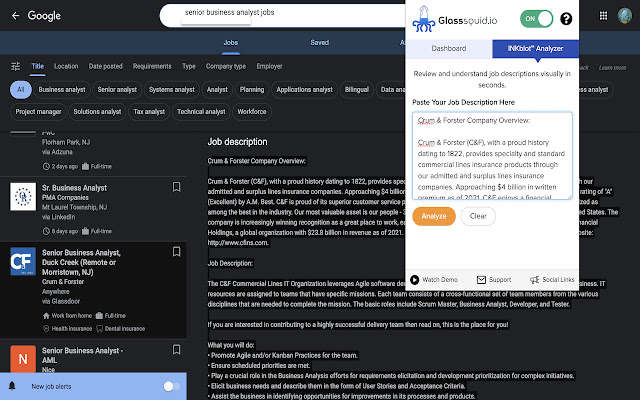Select the Systems analyst chip
Image resolution: width=640 pixels, height=400 pixels.
pyautogui.click(x=172, y=90)
